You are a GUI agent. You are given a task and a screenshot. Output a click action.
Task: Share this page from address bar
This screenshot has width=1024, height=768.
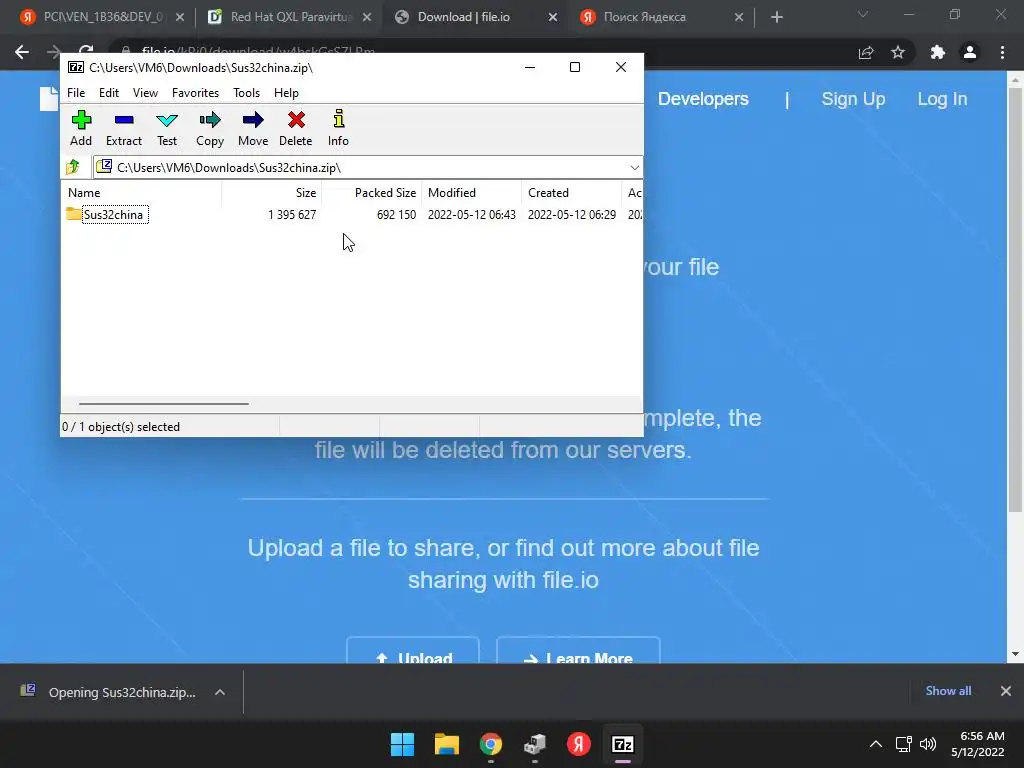(x=866, y=52)
